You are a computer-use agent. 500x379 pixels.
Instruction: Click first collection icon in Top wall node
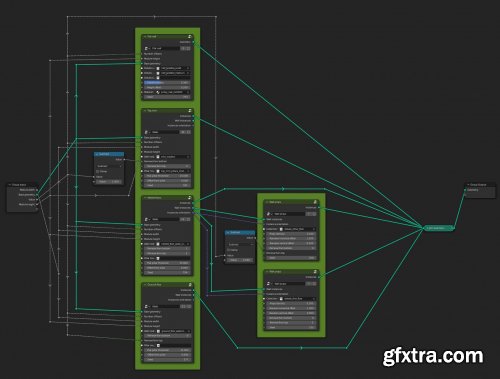pyautogui.click(x=158, y=68)
